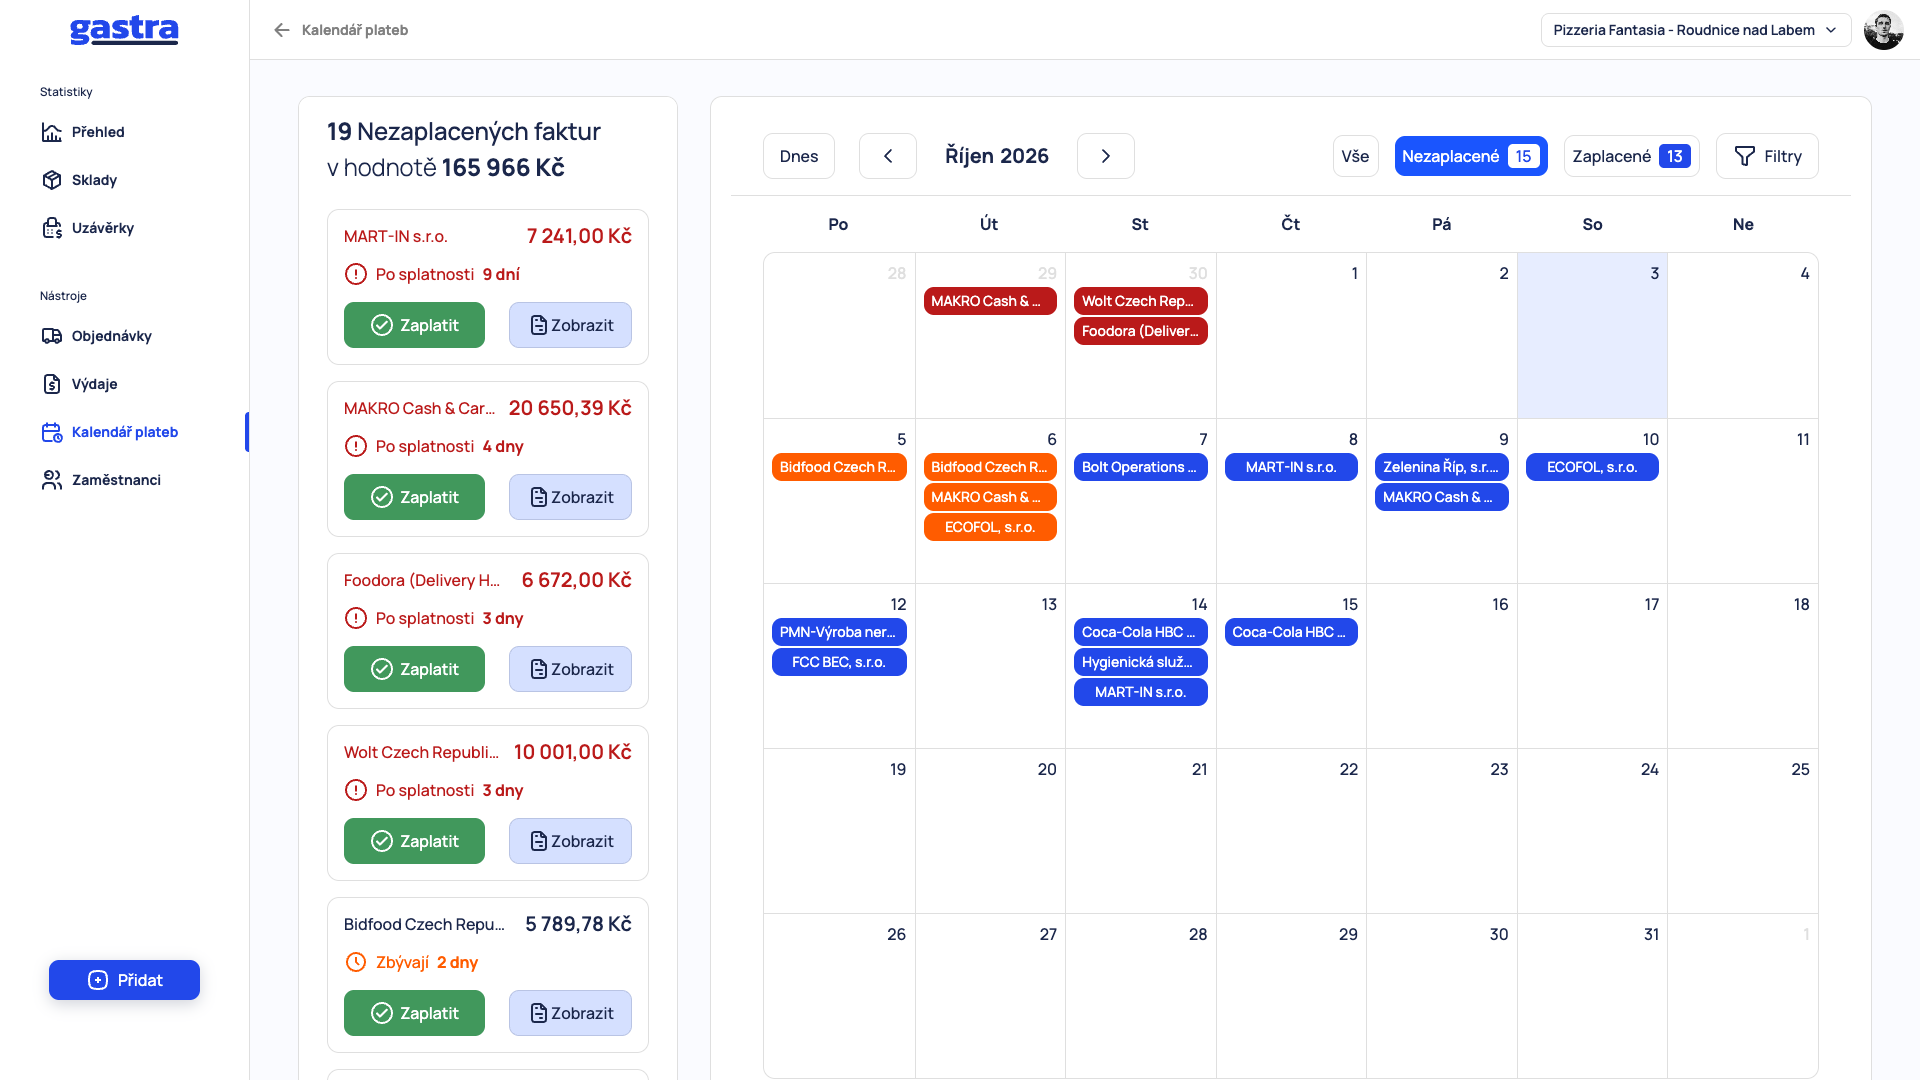Pay the MART-IN s.r.o. invoice

point(414,325)
